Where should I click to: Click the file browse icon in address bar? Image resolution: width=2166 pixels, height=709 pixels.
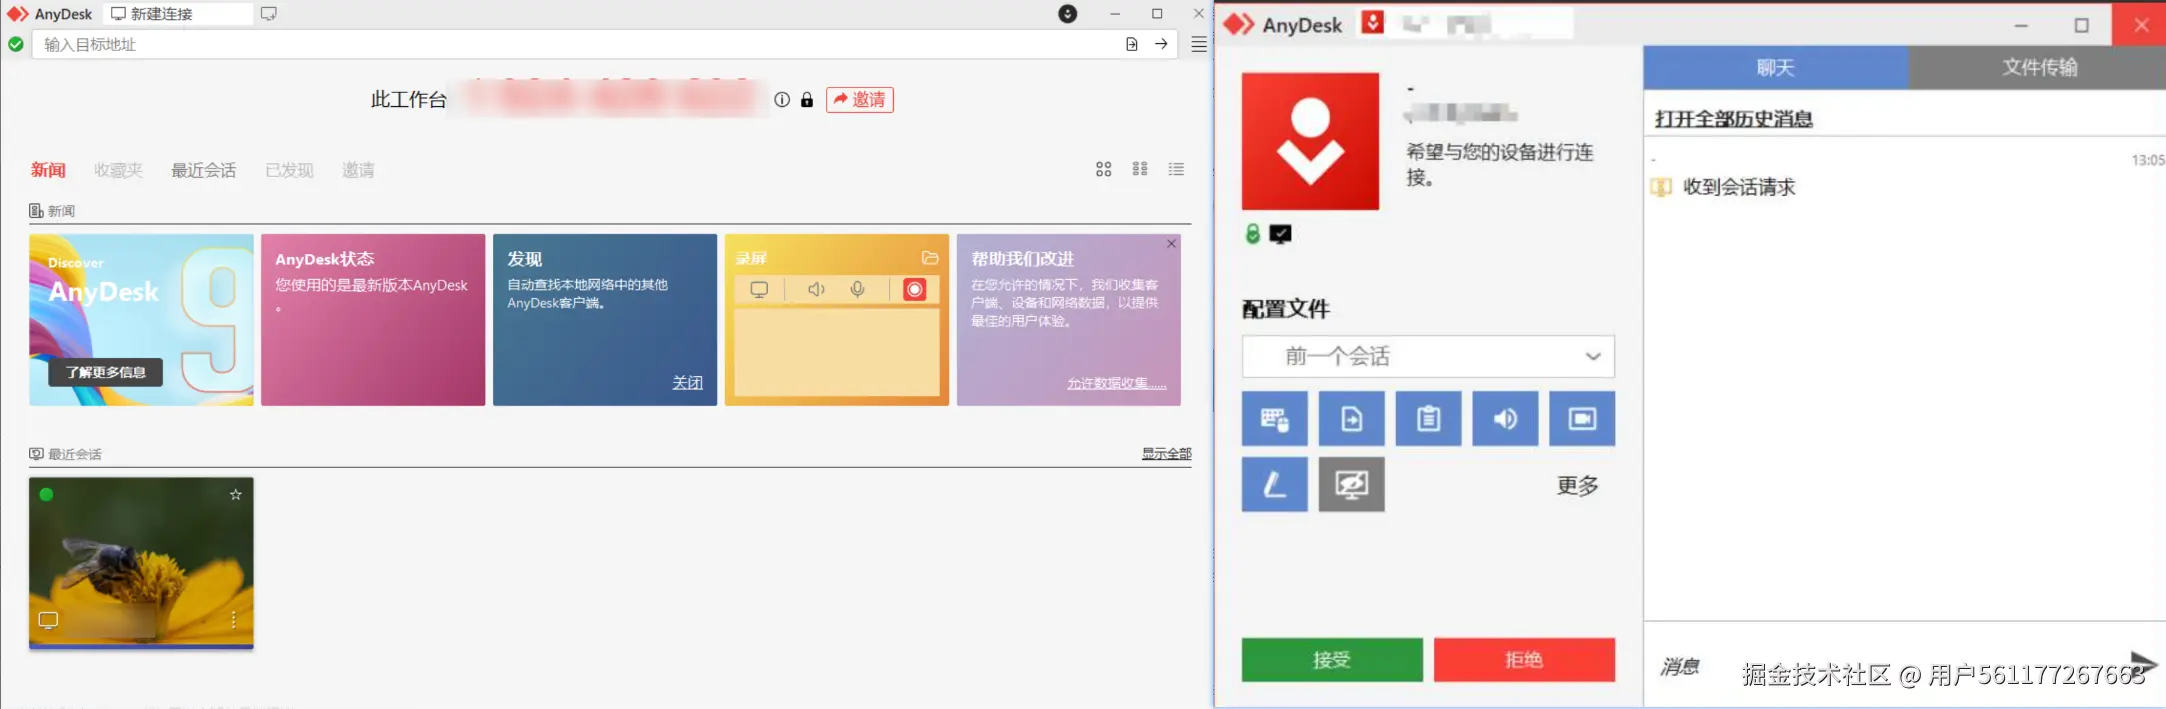coord(1132,44)
